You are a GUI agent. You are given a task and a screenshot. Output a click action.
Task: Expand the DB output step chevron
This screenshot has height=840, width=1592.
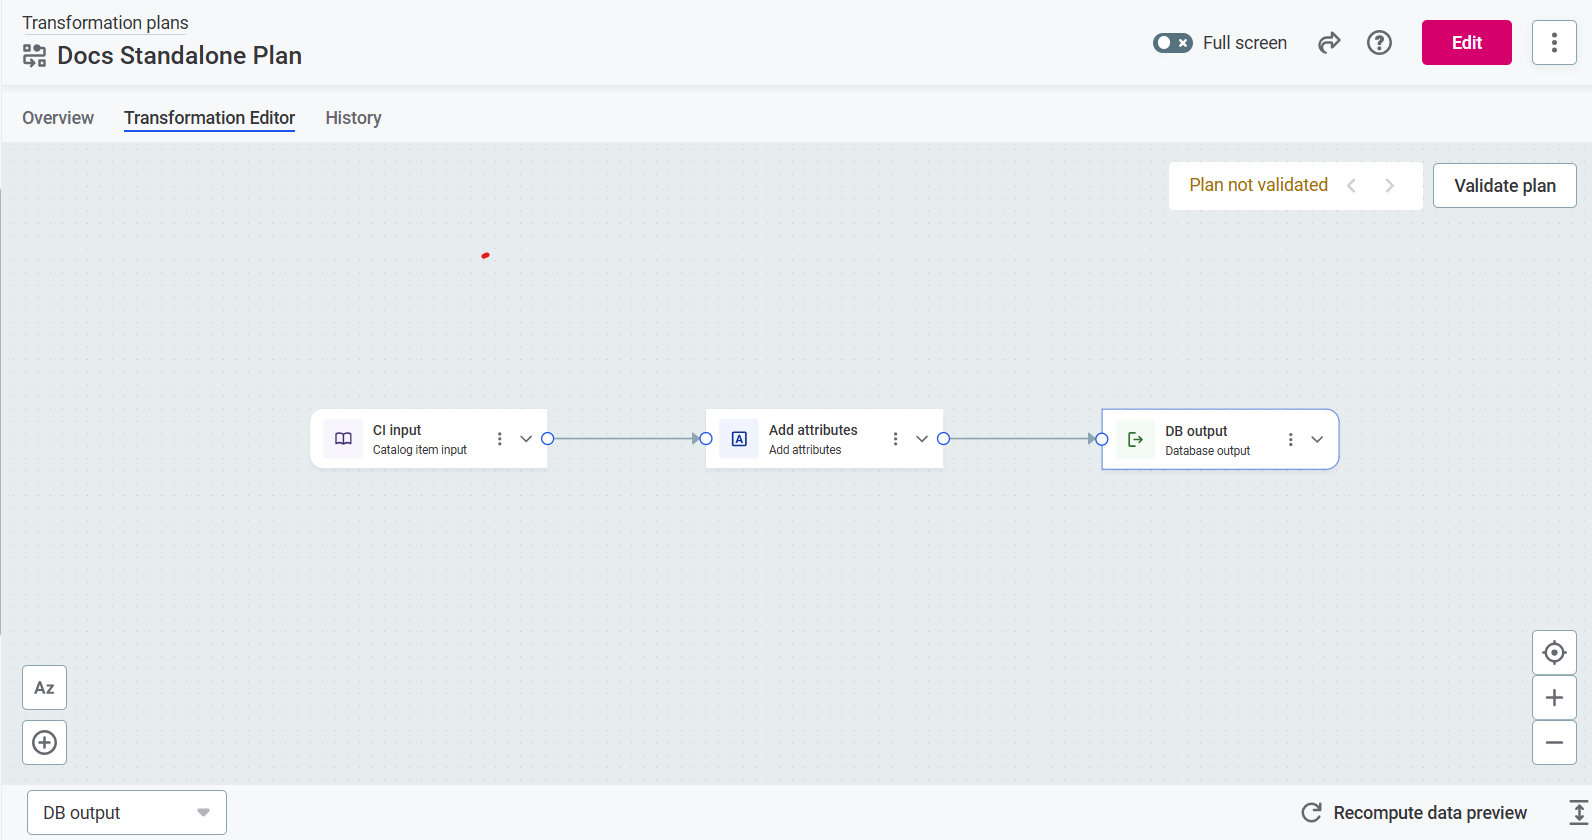point(1317,440)
